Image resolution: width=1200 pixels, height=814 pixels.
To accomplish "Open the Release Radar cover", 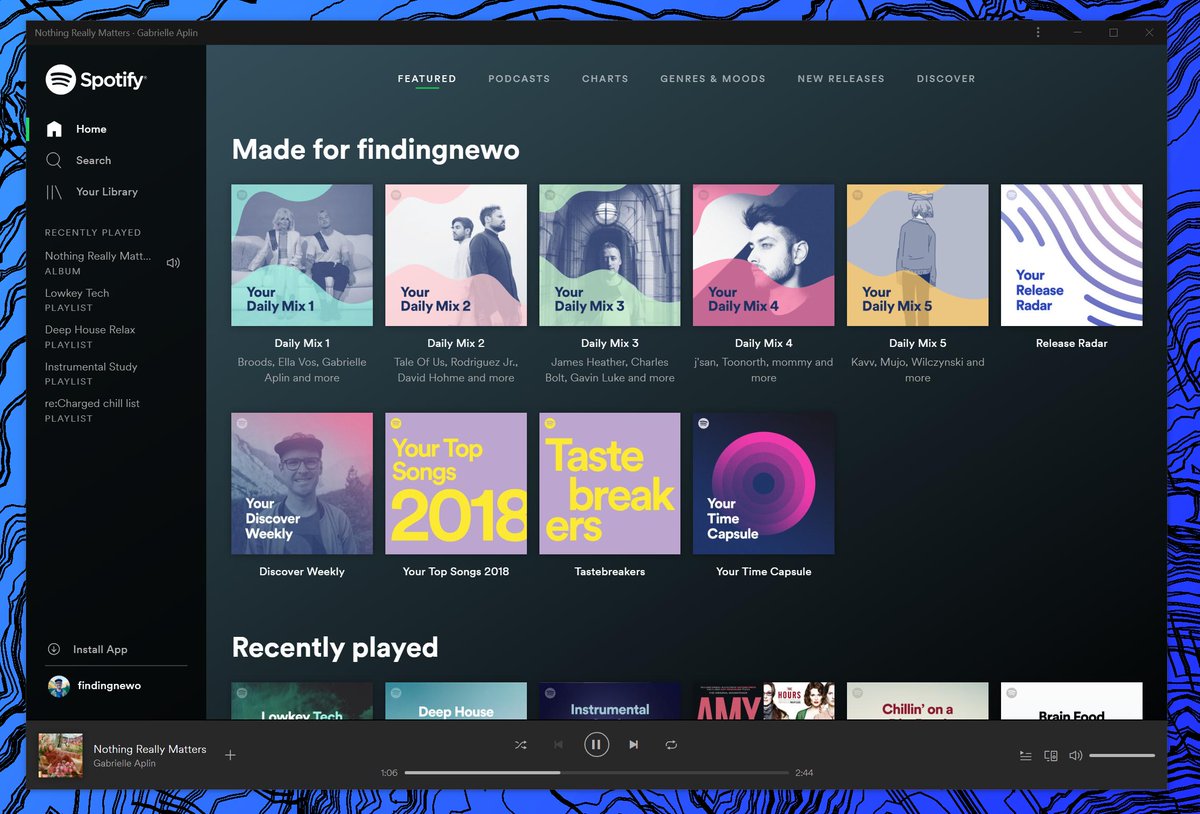I will 1072,255.
